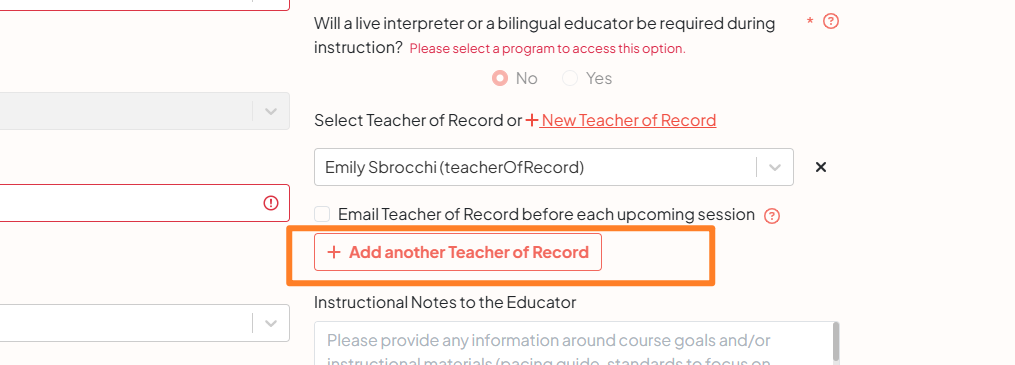Click inside the bottom-left white select field
This screenshot has width=1015, height=365.
[x=144, y=323]
